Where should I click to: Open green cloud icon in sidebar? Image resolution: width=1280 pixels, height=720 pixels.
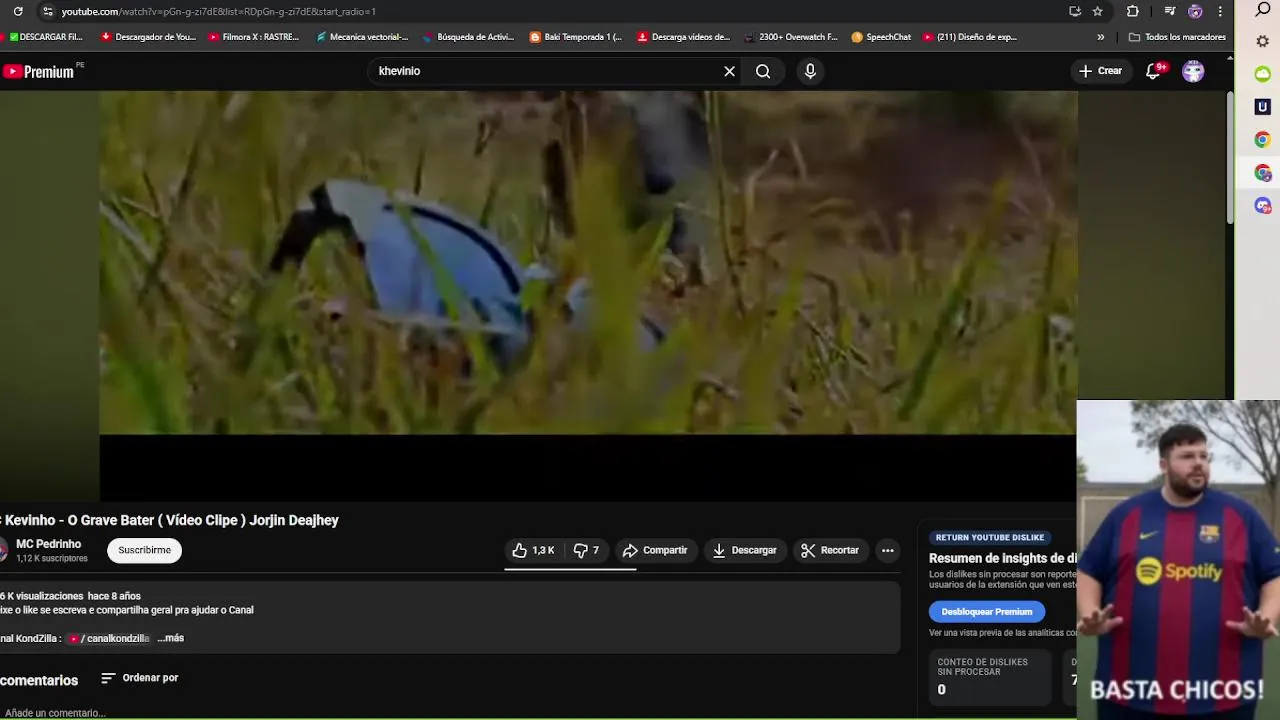[x=1263, y=74]
